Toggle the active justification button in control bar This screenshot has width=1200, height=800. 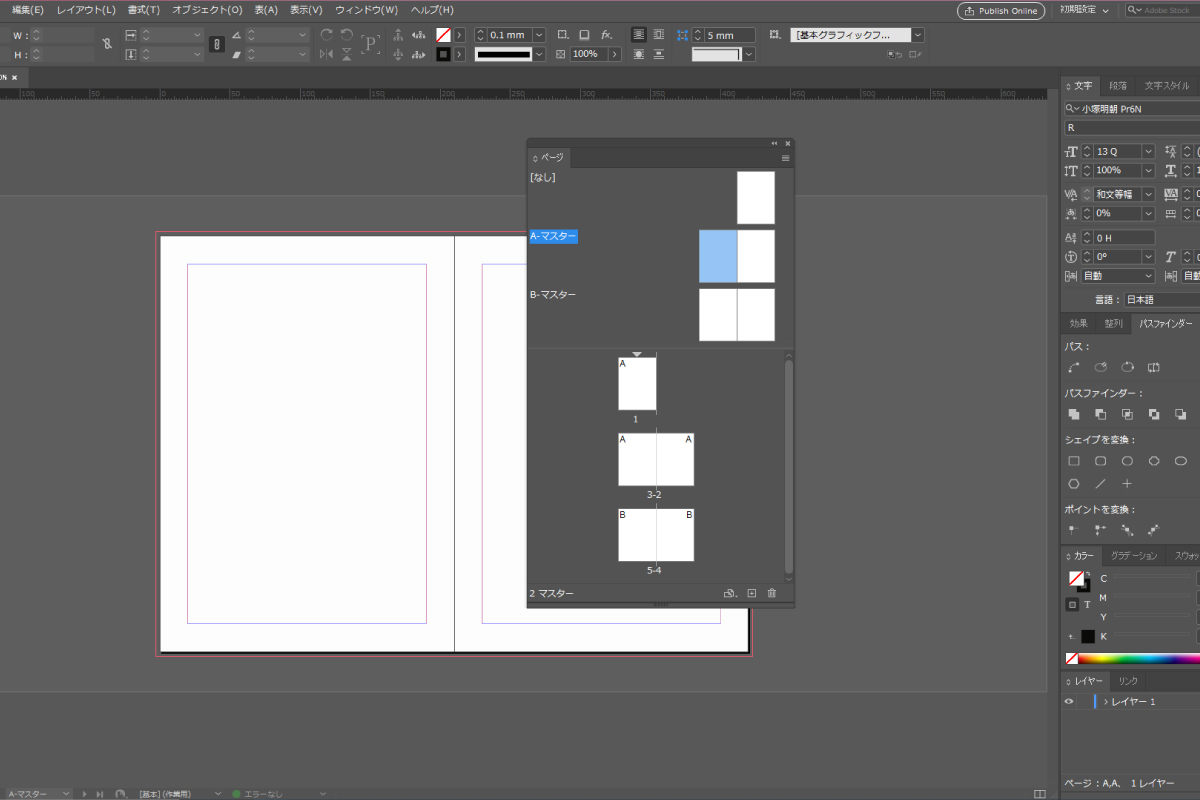coord(639,34)
